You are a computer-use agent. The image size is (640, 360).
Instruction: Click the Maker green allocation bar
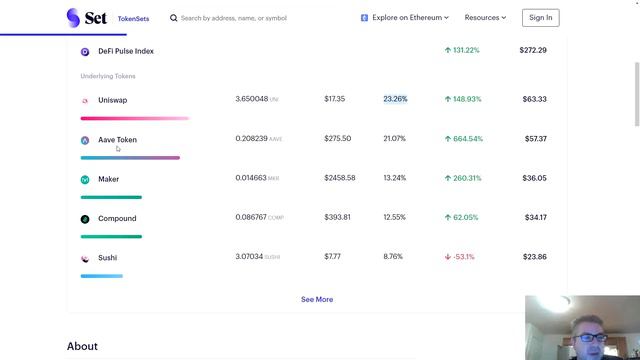111,197
